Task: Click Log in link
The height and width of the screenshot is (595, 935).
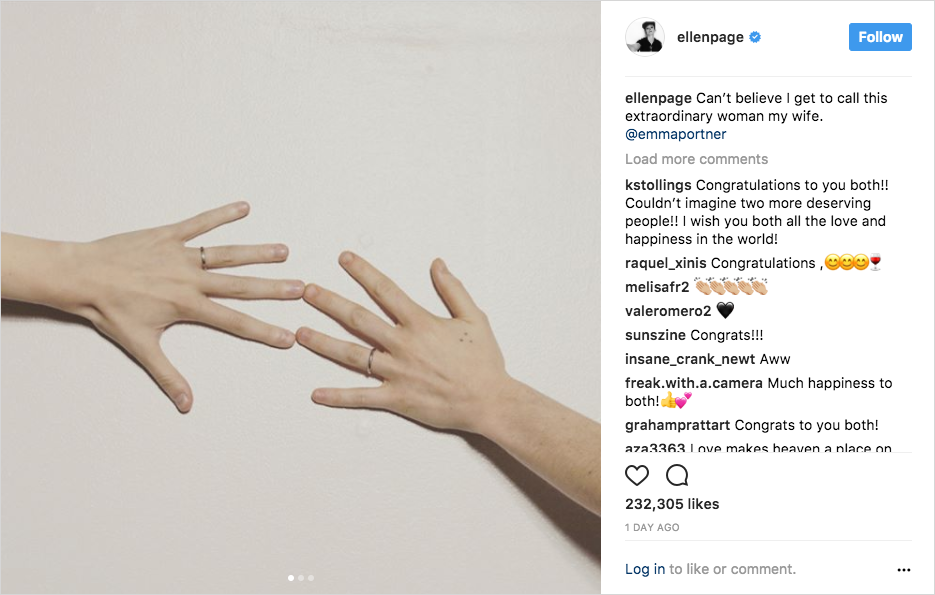Action: [x=645, y=569]
